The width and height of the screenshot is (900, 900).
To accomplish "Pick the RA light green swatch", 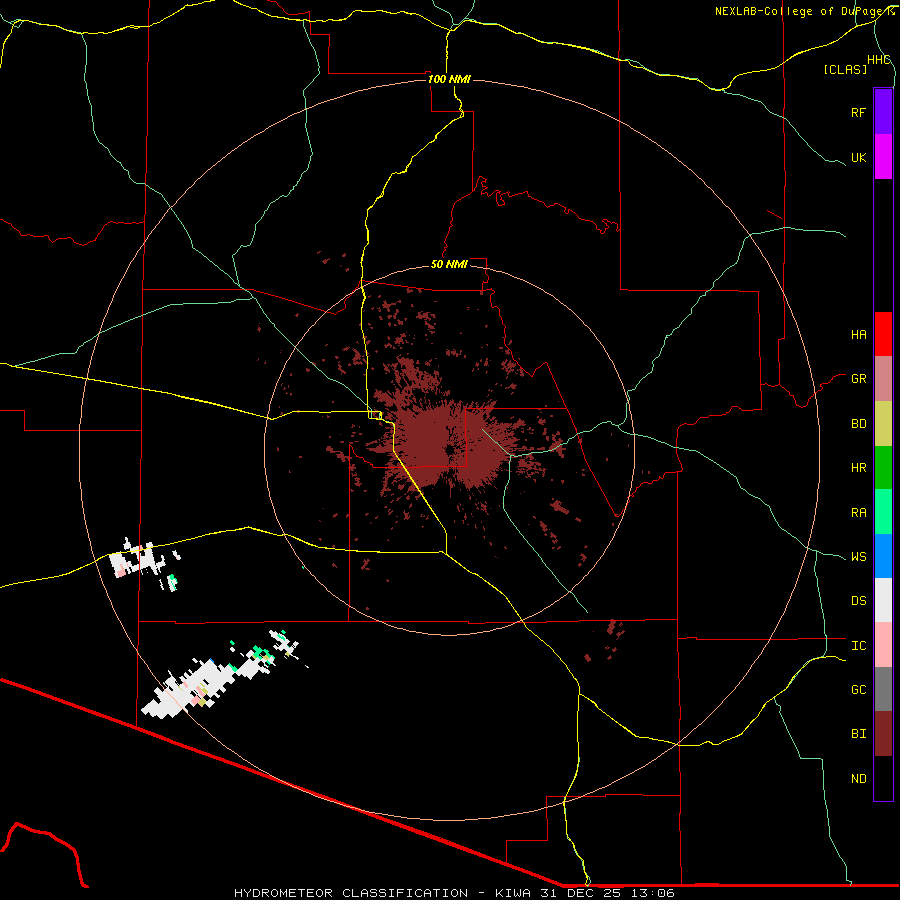I will (883, 512).
